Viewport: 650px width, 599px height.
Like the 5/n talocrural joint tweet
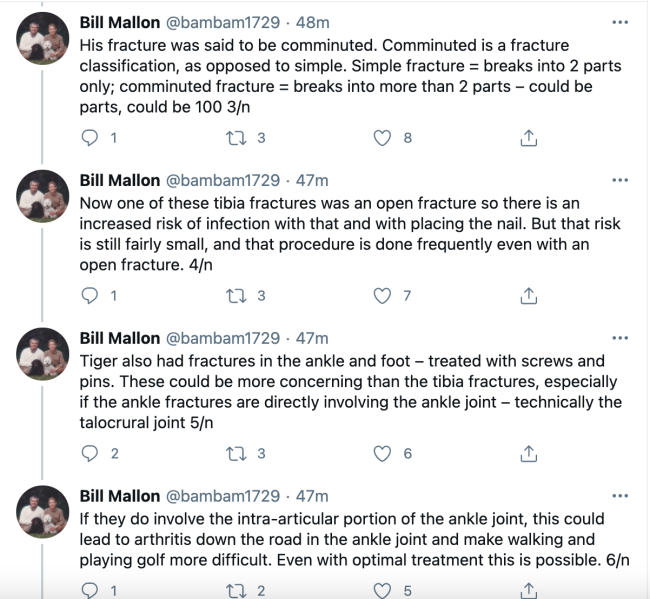(381, 453)
